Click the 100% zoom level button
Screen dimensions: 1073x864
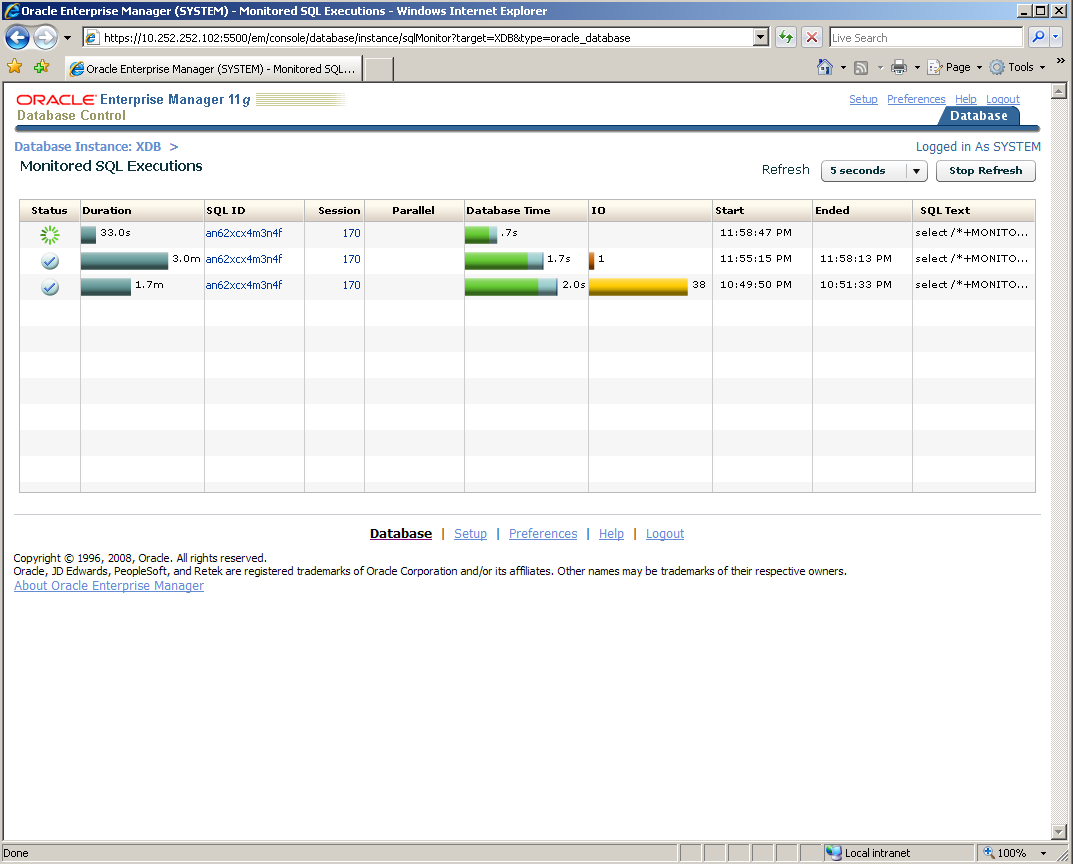tap(1005, 853)
